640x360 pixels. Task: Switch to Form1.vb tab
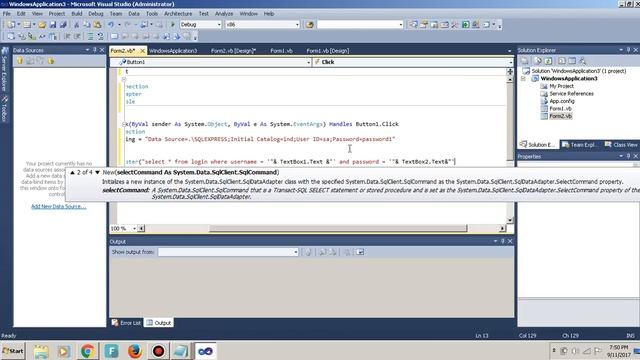click(x=281, y=51)
